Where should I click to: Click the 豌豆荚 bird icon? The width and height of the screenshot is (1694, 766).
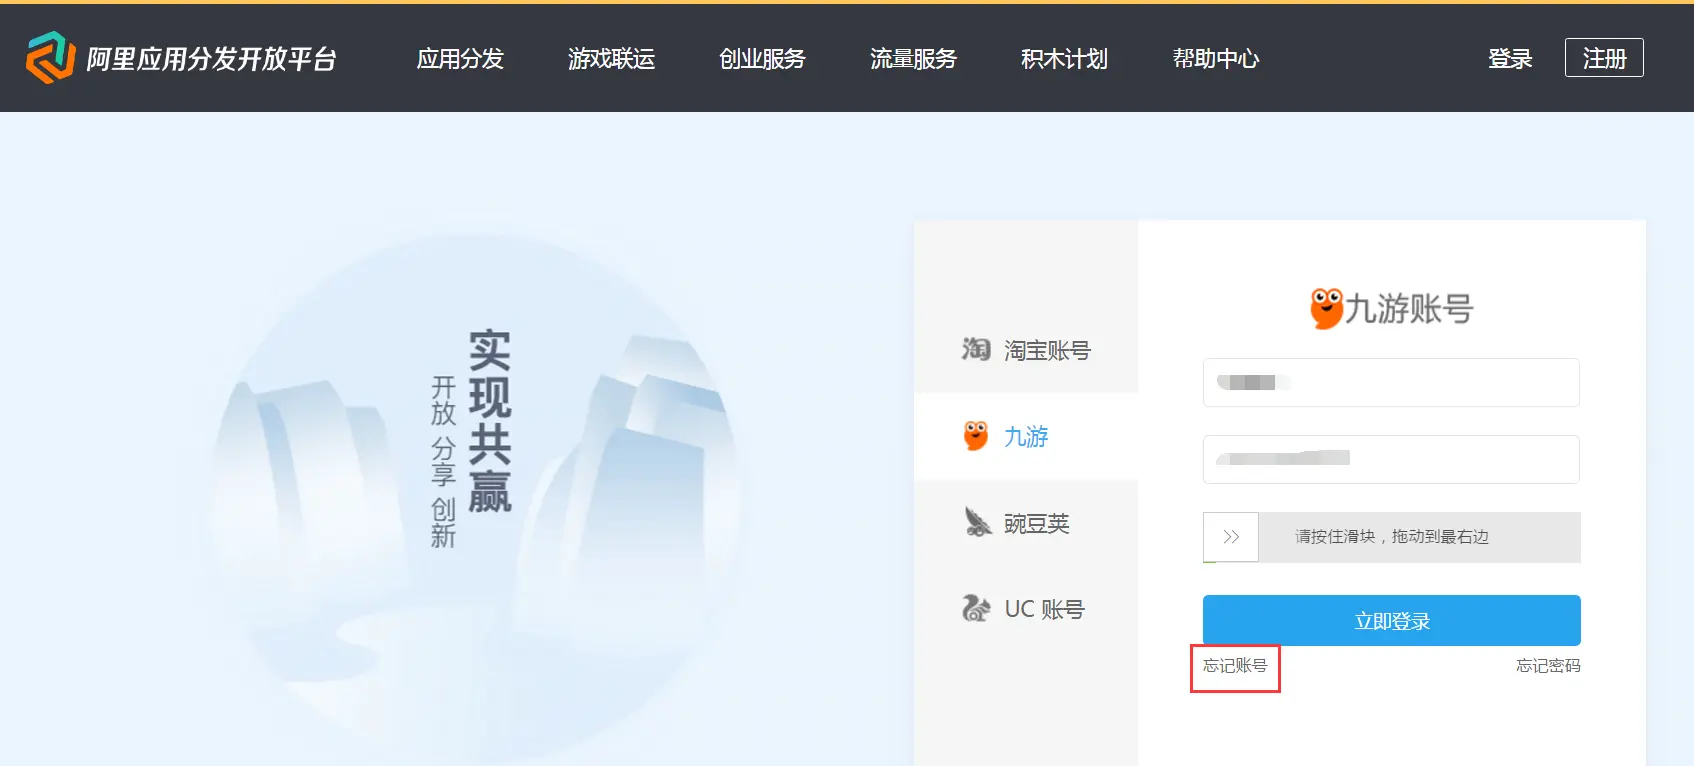(977, 522)
